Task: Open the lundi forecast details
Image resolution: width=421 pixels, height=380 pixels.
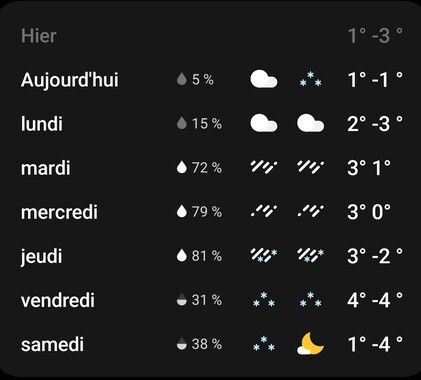Action: pyautogui.click(x=212, y=124)
